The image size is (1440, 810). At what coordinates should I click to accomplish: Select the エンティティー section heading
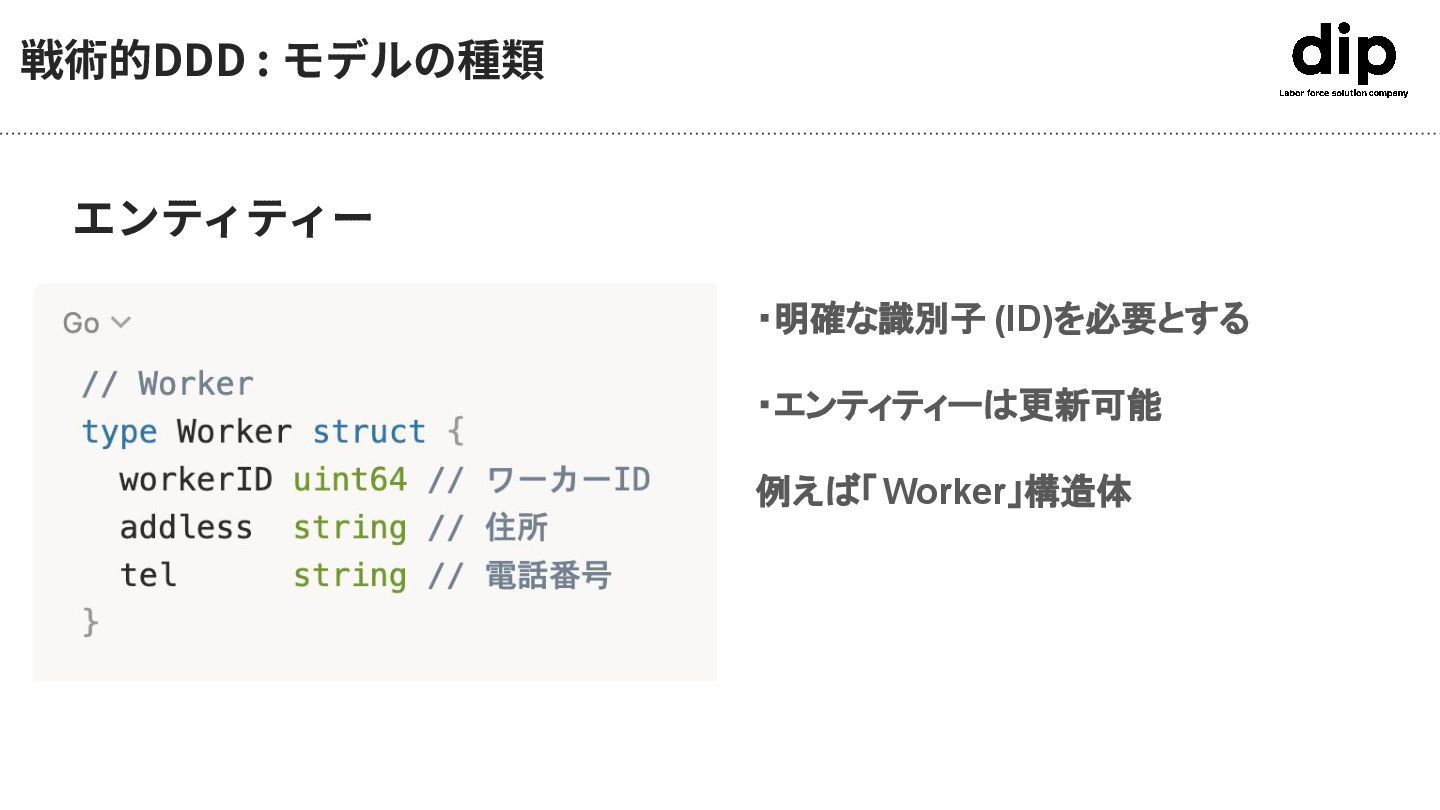(x=223, y=218)
